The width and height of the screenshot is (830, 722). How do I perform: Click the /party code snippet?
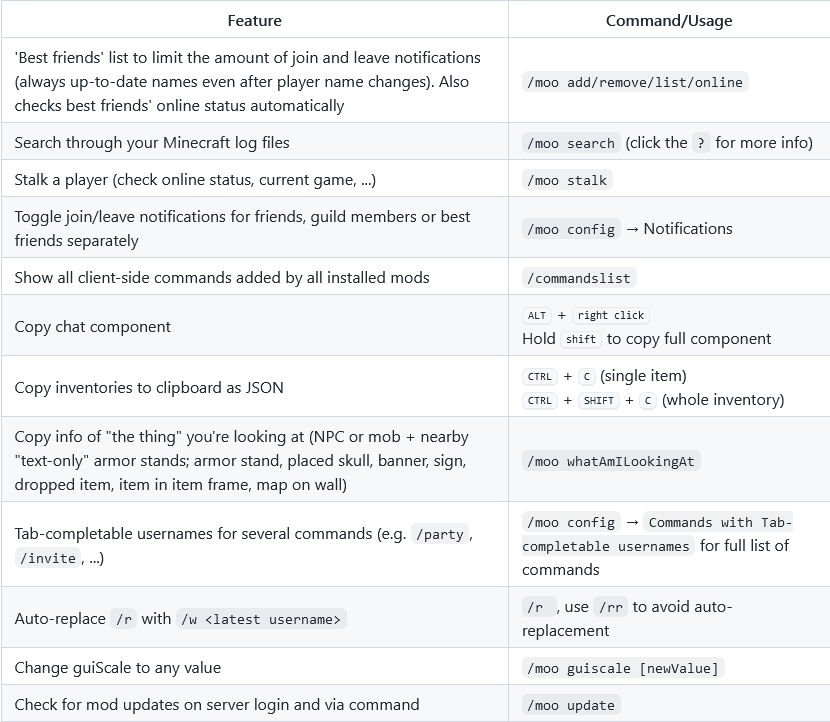click(x=440, y=534)
